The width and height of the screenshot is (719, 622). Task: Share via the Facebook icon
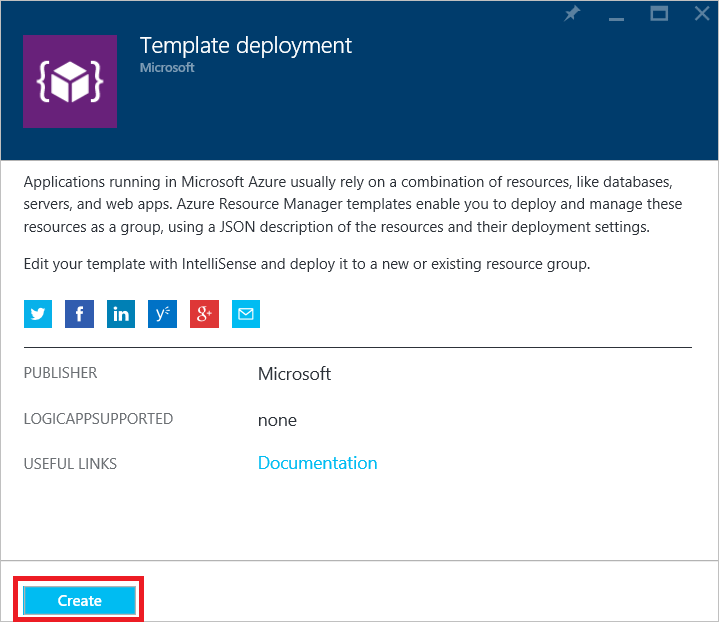(79, 314)
